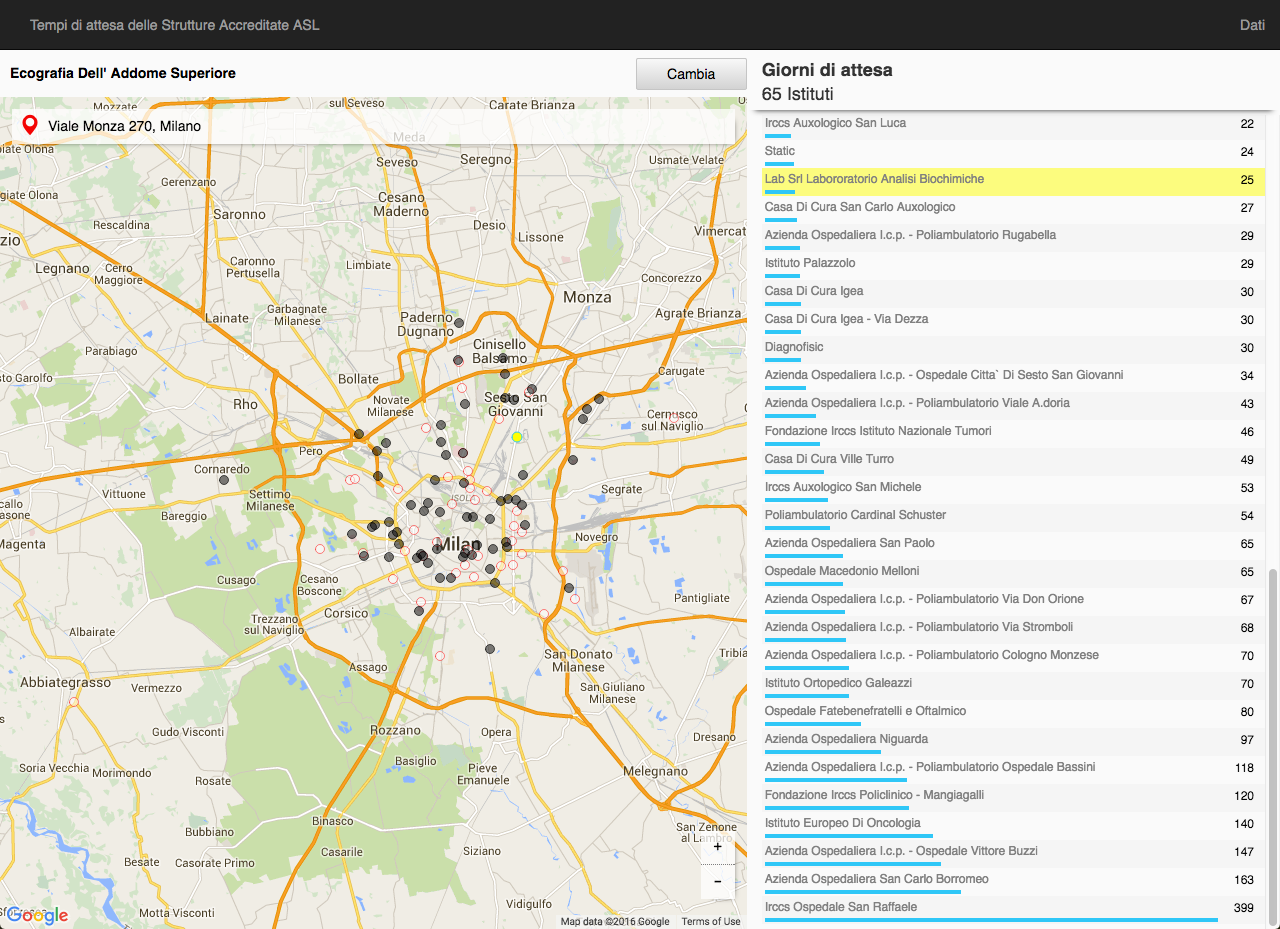This screenshot has width=1280, height=929.
Task: Select Fondazione Irccs Istituto Nazionale Tumori
Action: pos(1015,433)
